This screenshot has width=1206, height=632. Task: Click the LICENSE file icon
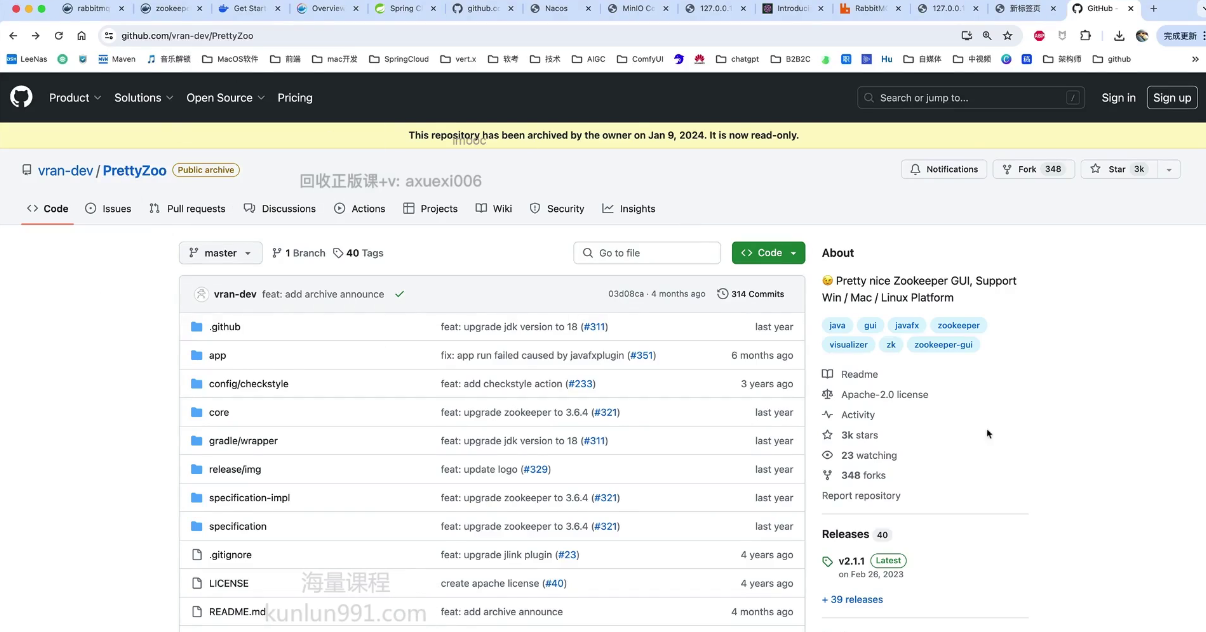point(197,583)
